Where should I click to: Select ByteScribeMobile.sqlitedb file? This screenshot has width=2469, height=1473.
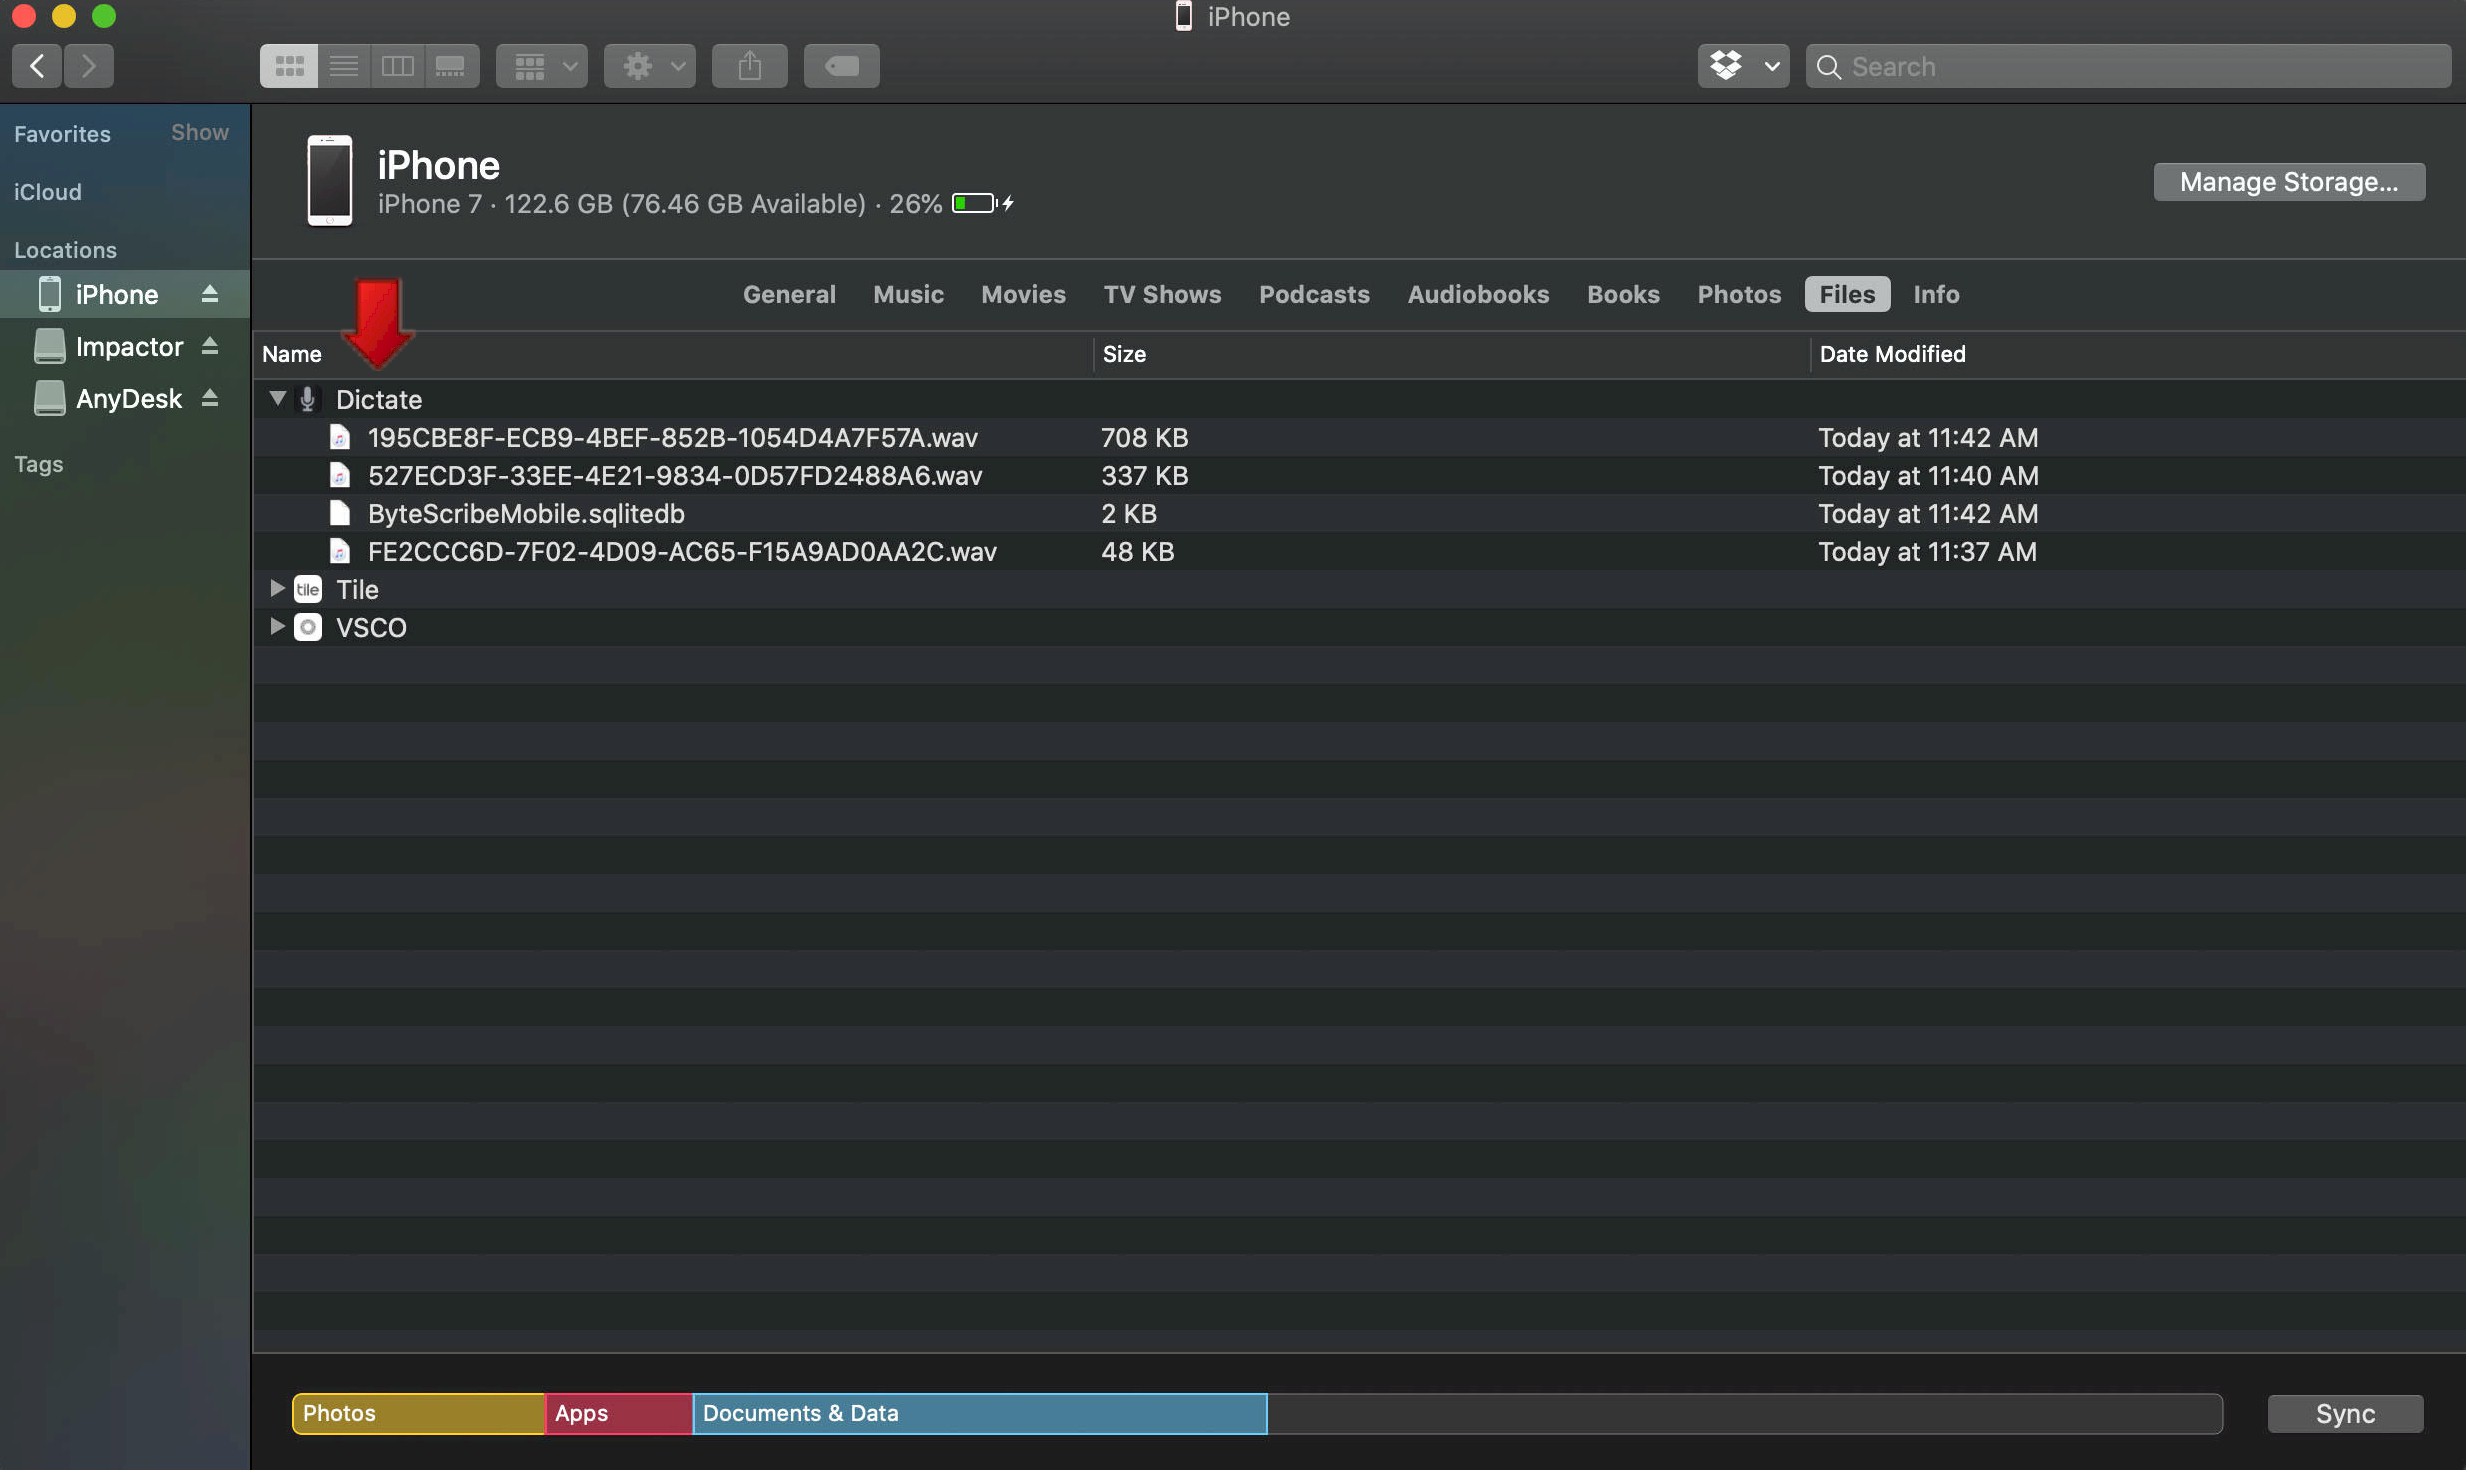click(1359, 513)
